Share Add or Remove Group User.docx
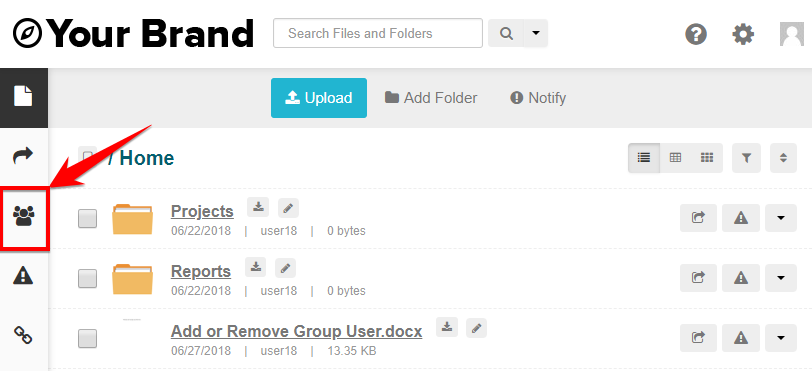The width and height of the screenshot is (812, 371). pos(699,338)
